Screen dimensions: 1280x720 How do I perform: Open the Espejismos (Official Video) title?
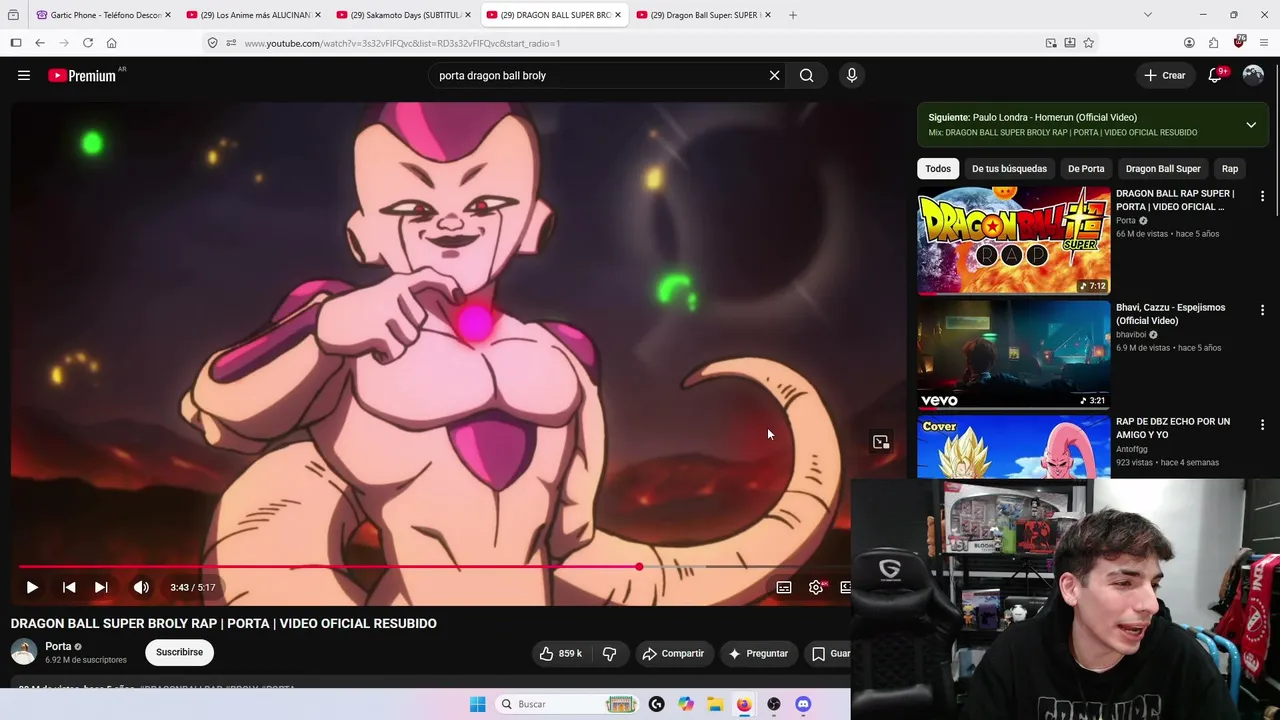point(1170,314)
